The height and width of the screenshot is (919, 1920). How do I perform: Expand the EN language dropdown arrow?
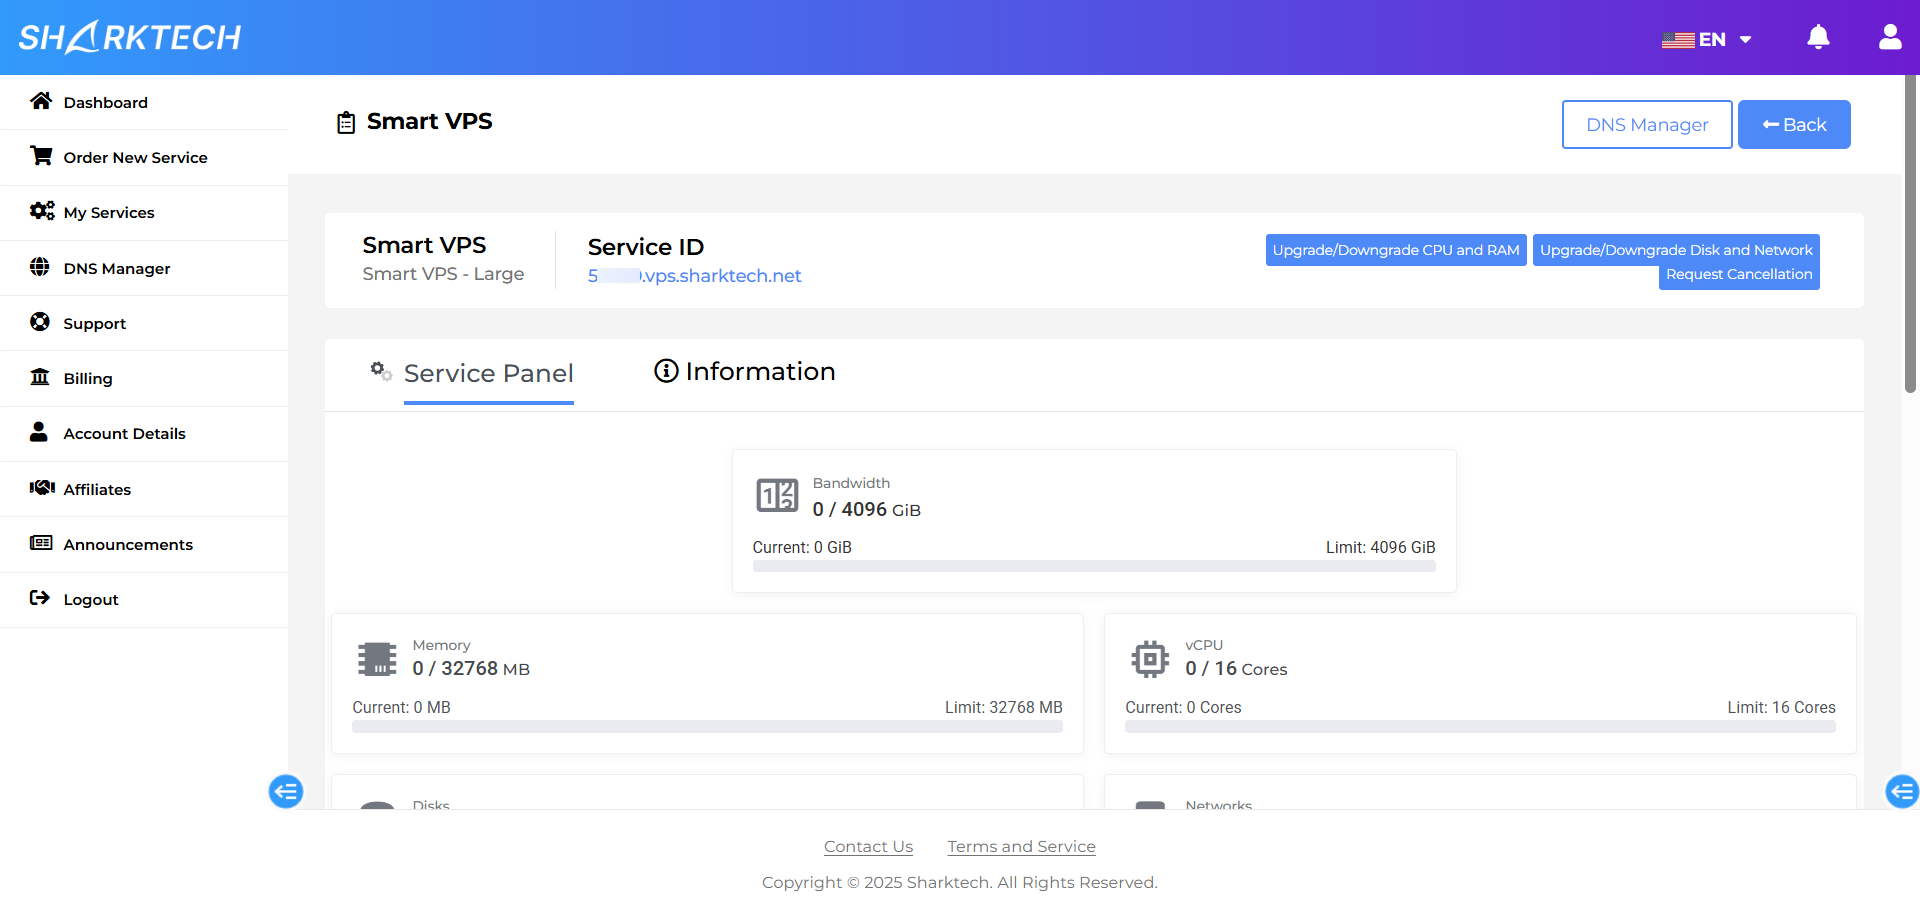click(x=1746, y=40)
